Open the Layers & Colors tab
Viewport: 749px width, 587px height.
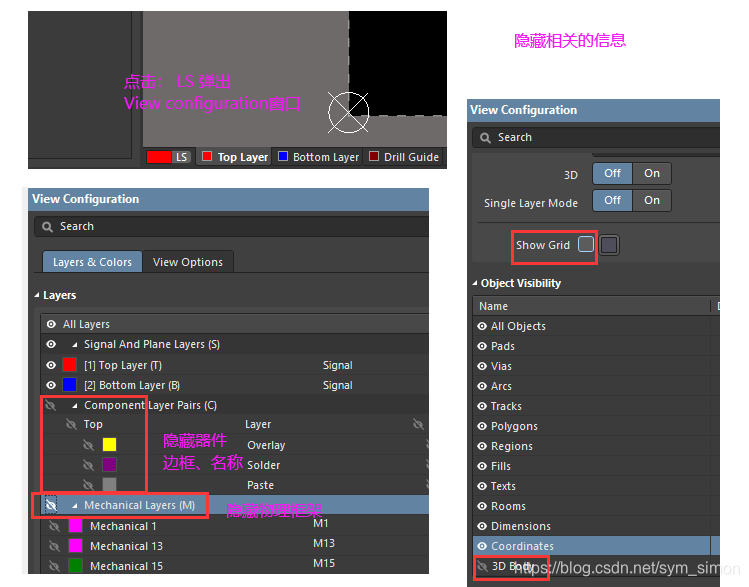92,262
